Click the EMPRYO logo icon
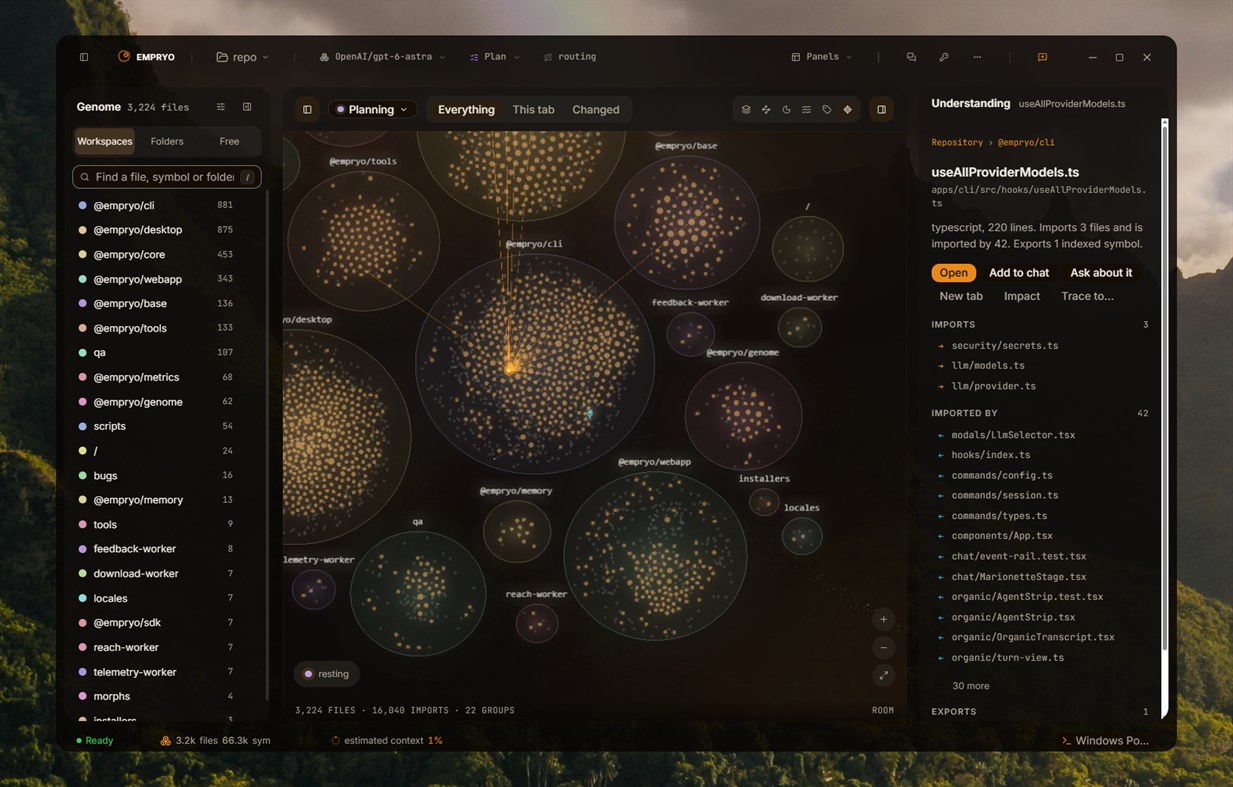This screenshot has height=787, width=1233. click(x=124, y=57)
